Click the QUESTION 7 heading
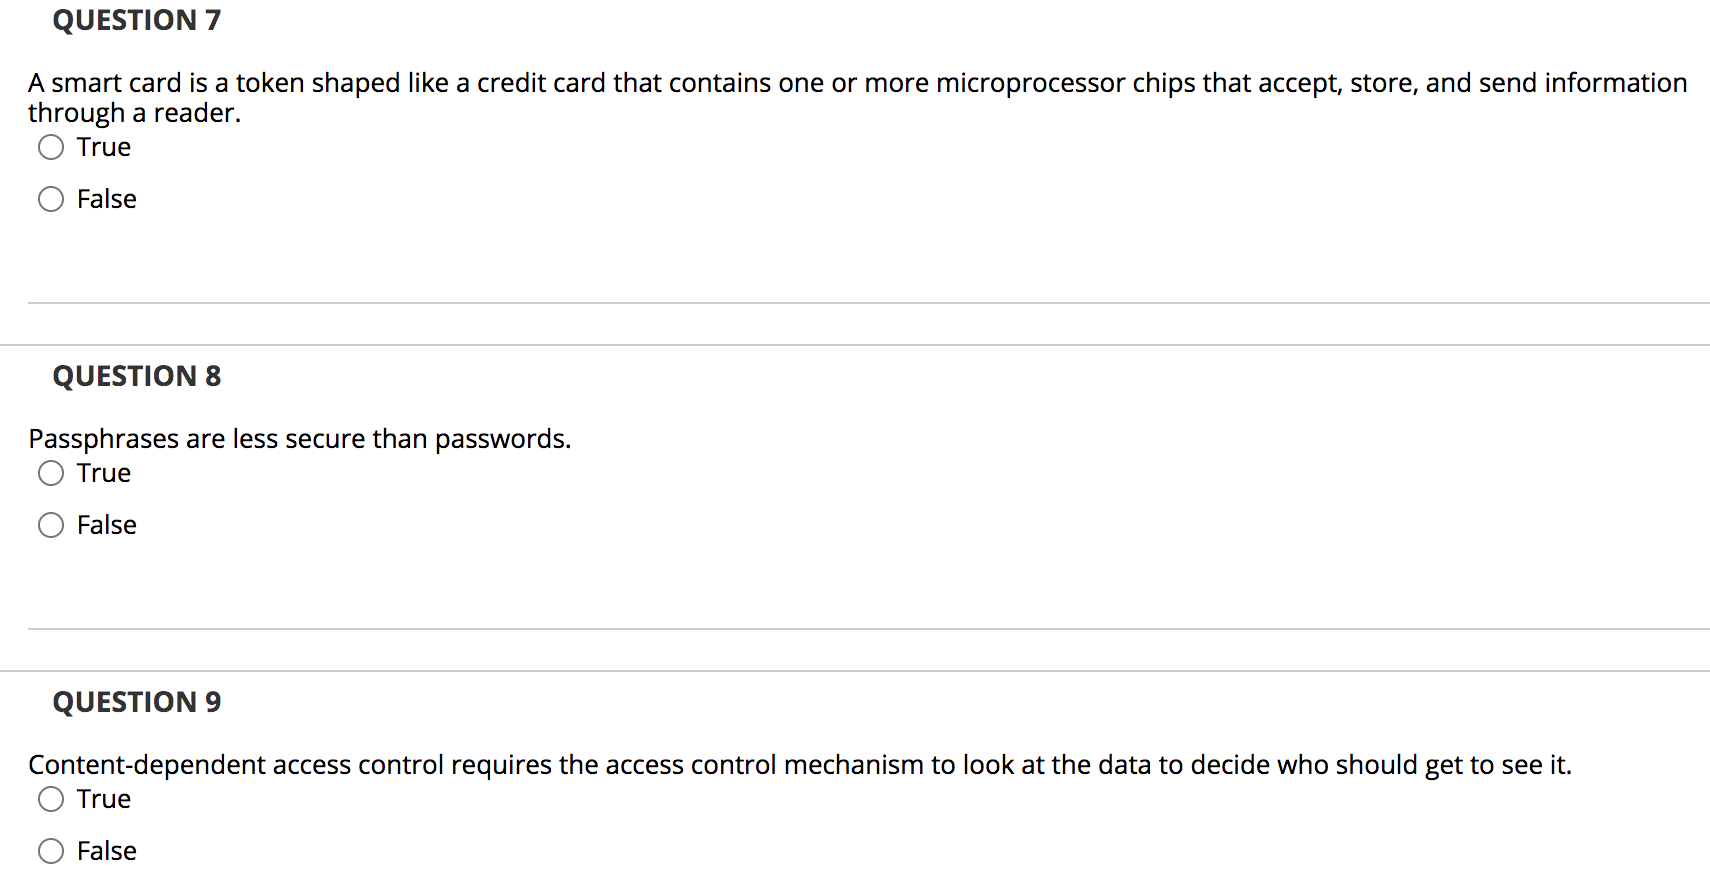This screenshot has width=1710, height=876. click(x=137, y=20)
